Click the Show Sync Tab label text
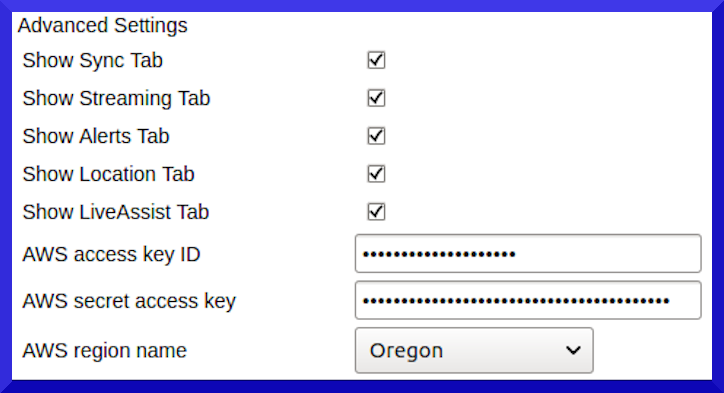The width and height of the screenshot is (724, 393). [x=92, y=60]
